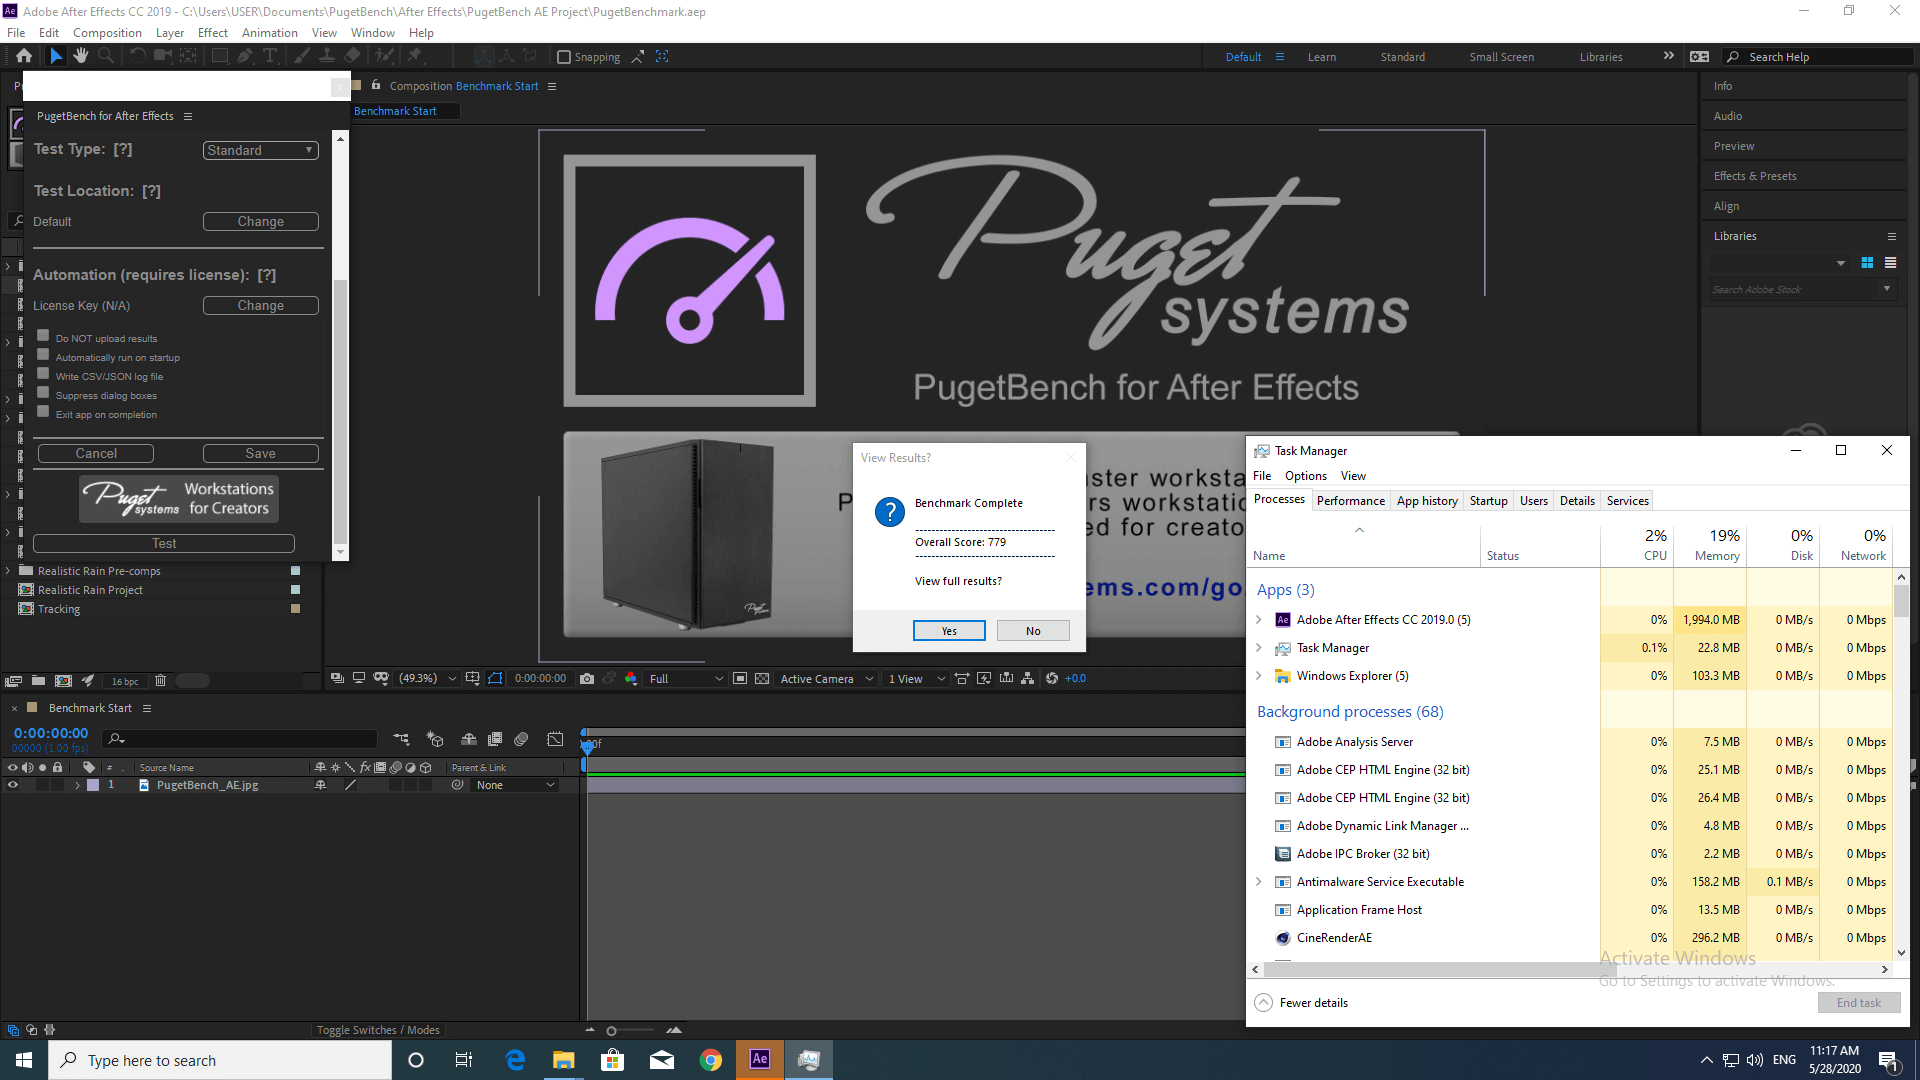Viewport: 1920px width, 1080px height.
Task: Open Test Type Standard dropdown
Action: (x=261, y=150)
